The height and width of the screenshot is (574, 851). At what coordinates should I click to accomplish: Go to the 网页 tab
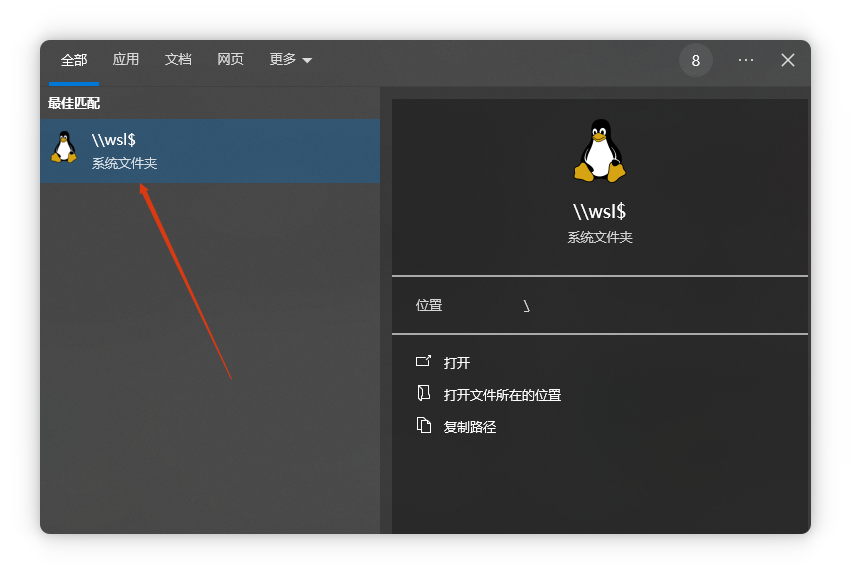pos(230,59)
